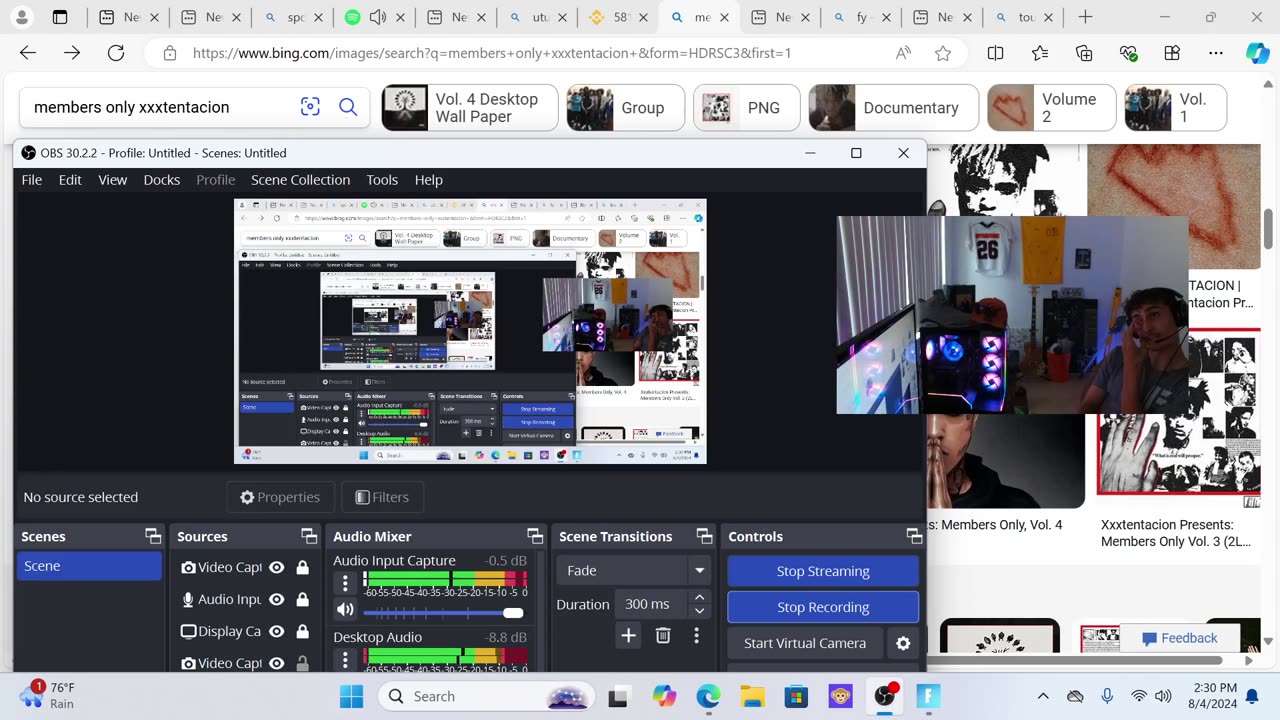
Task: Open OBS Help menu
Action: [x=429, y=180]
